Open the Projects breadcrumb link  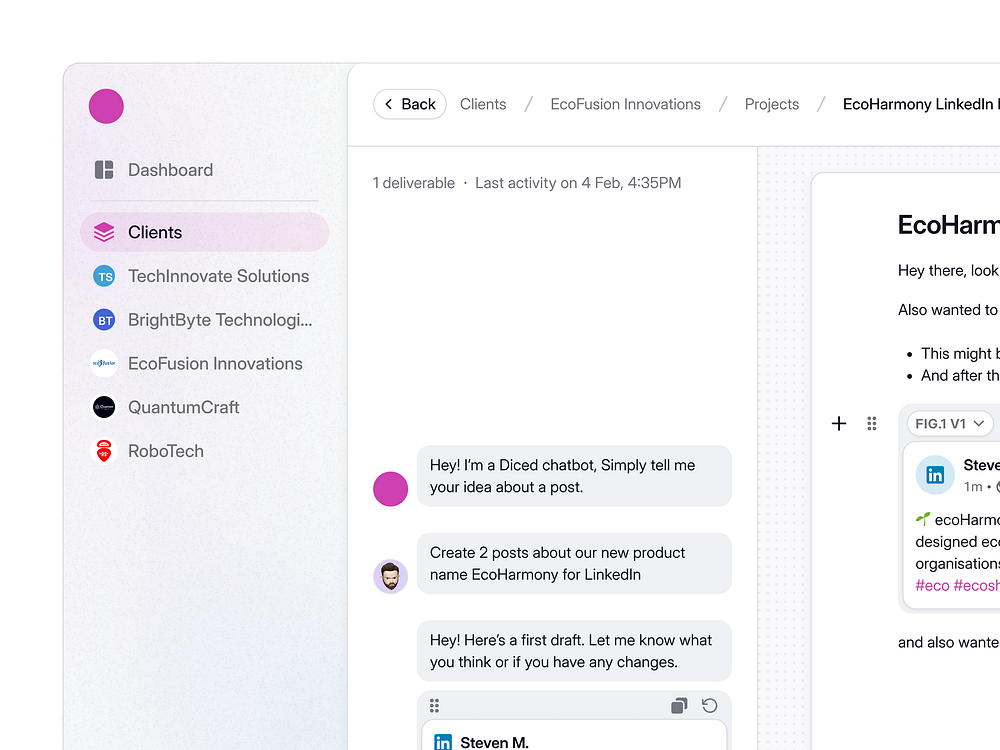[772, 104]
